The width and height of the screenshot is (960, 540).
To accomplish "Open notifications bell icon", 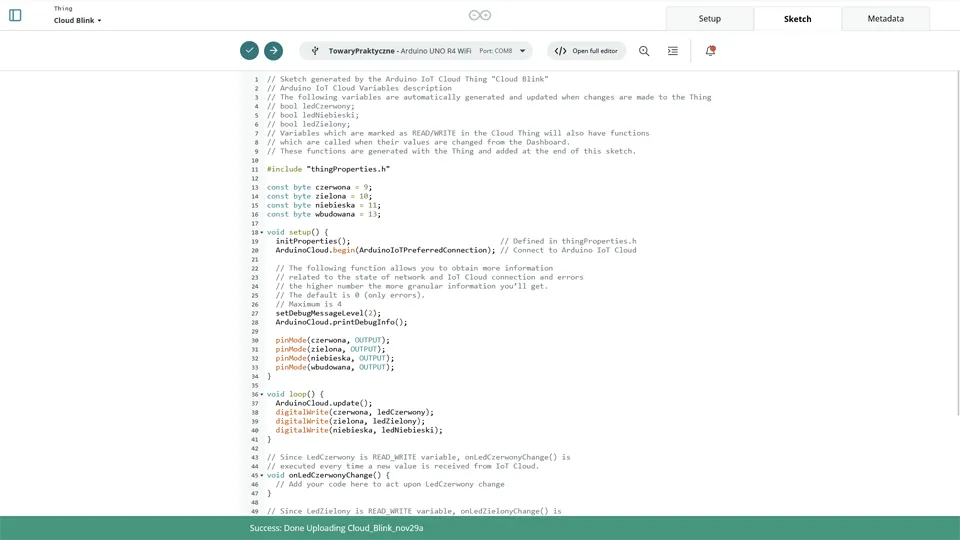I will (x=710, y=51).
